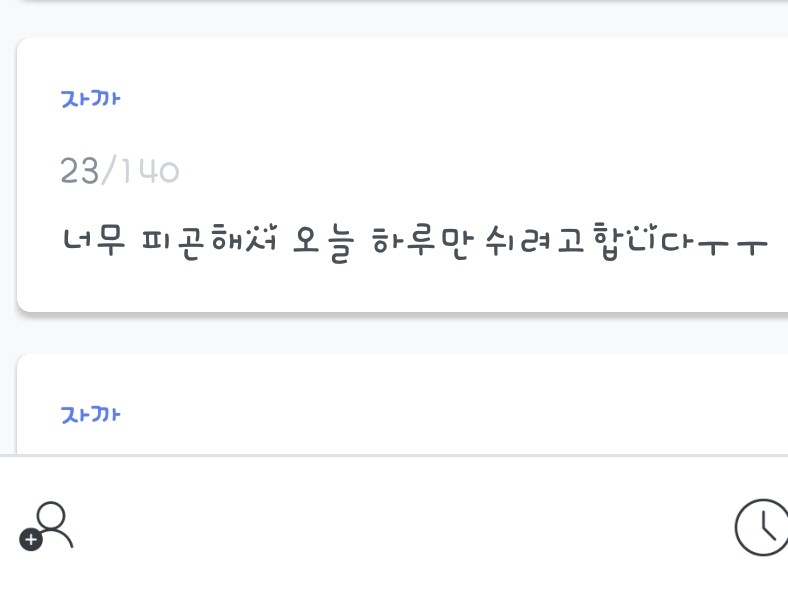Click the gray gap between the 작가 cards
Viewport: 788px width, 591px height.
tap(400, 333)
